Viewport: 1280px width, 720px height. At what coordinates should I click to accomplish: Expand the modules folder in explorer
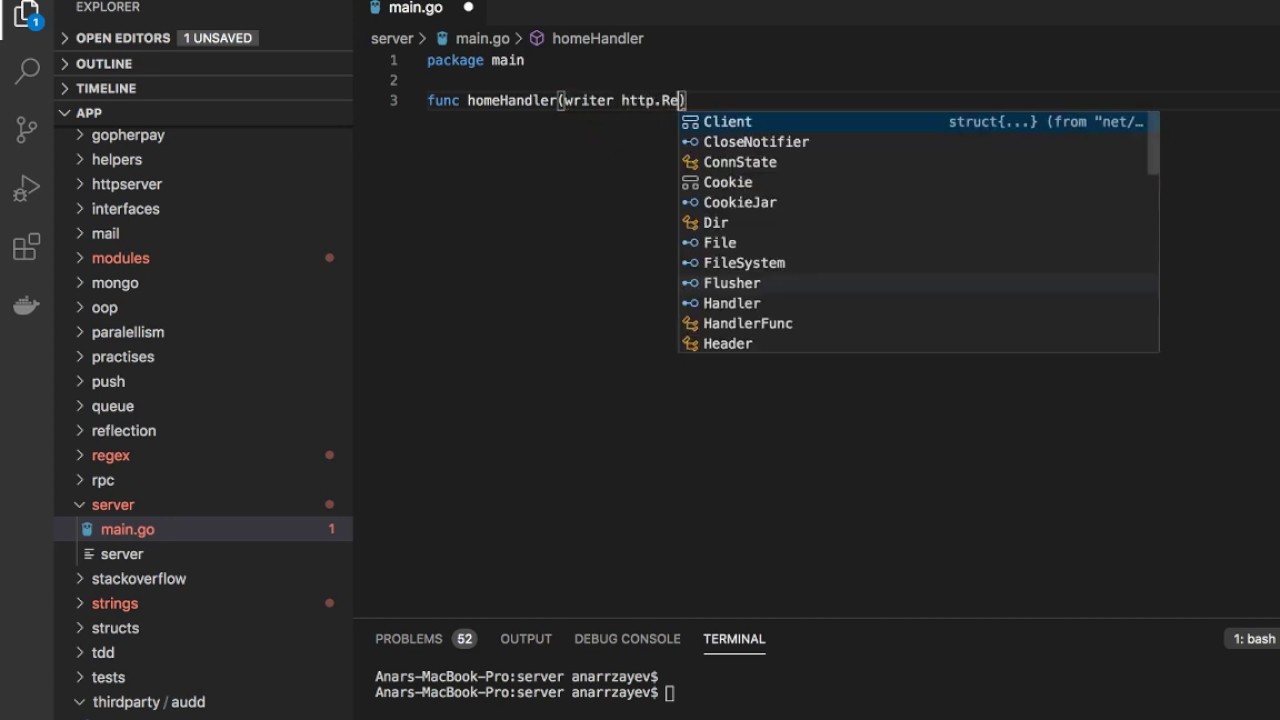tap(204, 258)
